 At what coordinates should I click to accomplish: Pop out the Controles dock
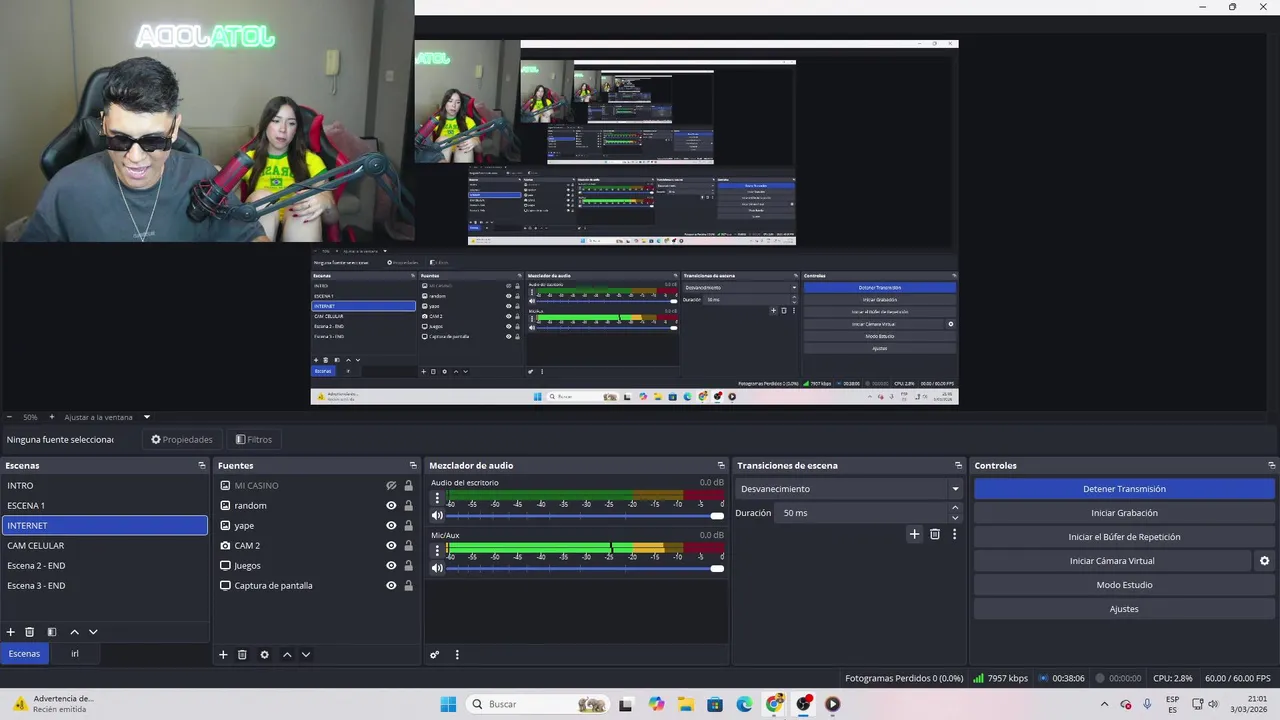(1271, 465)
